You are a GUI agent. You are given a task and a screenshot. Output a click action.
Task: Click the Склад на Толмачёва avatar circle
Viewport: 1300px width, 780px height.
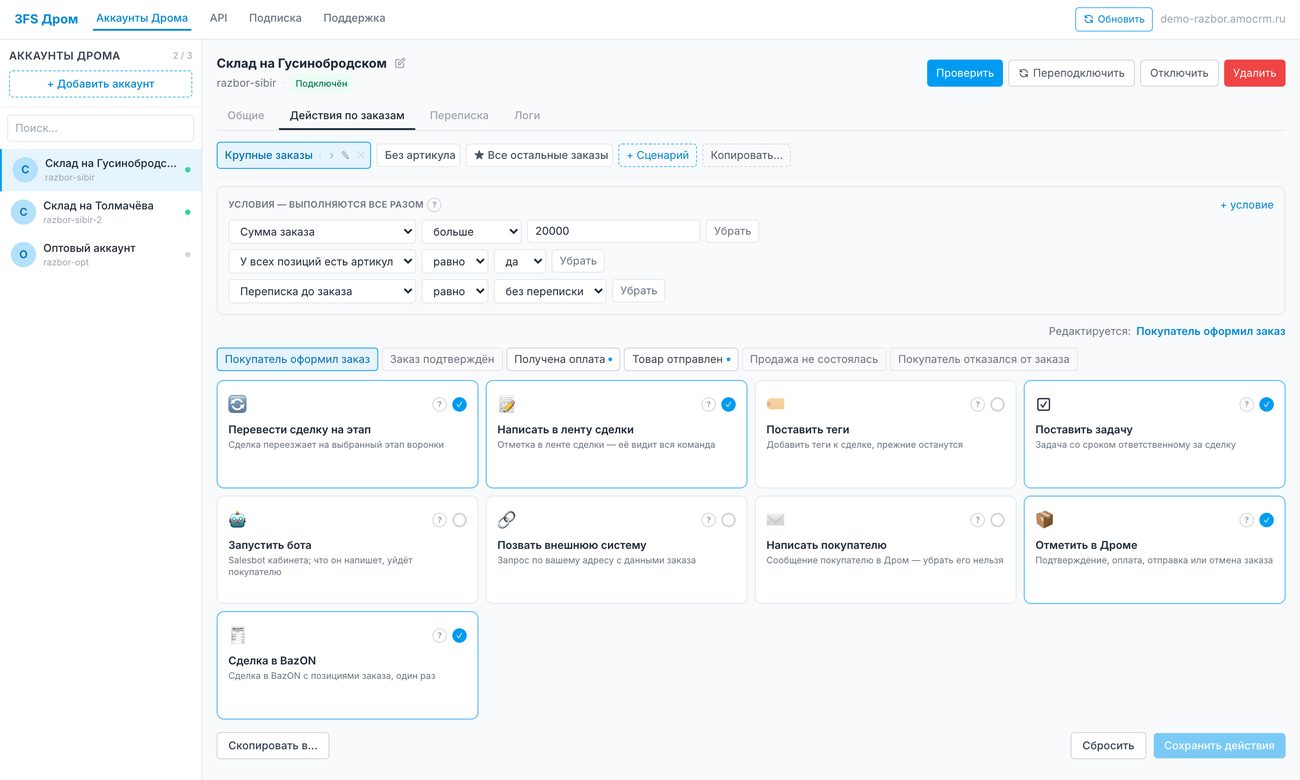24,212
